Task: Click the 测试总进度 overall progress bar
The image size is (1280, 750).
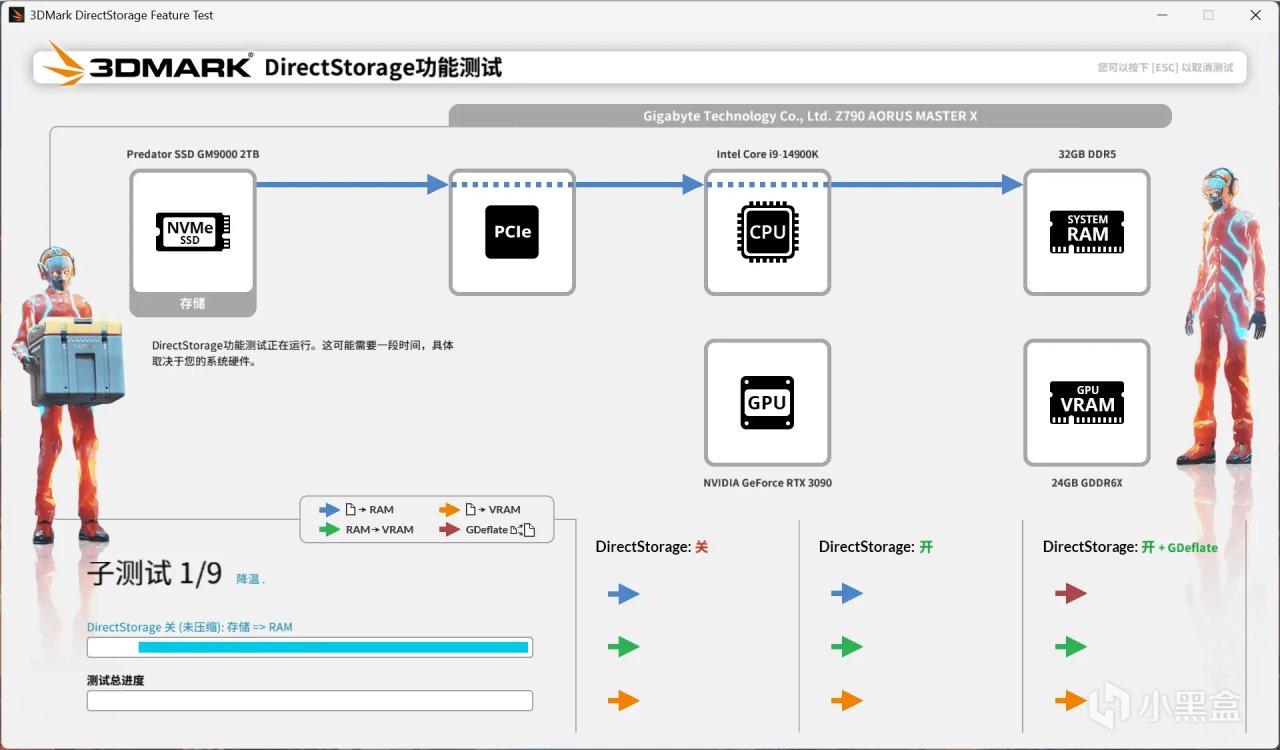Action: pos(310,700)
